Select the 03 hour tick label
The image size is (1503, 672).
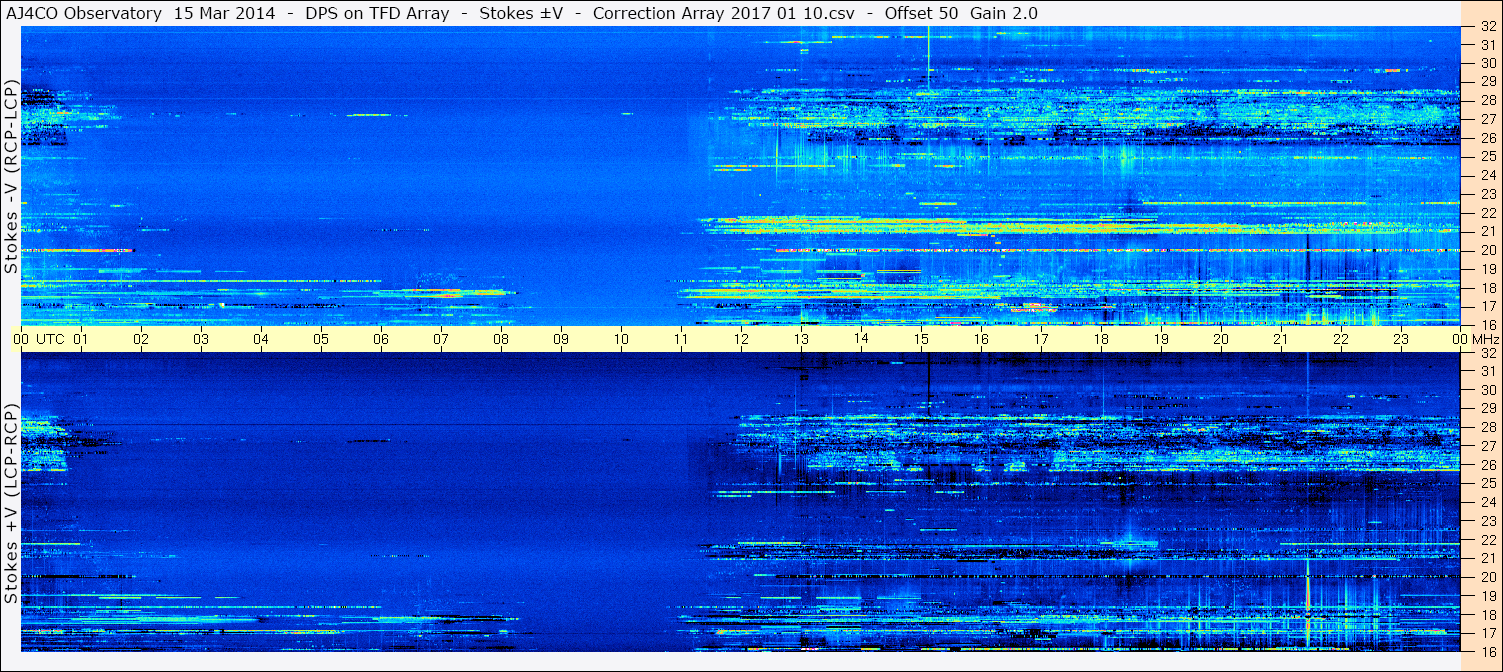(x=201, y=339)
